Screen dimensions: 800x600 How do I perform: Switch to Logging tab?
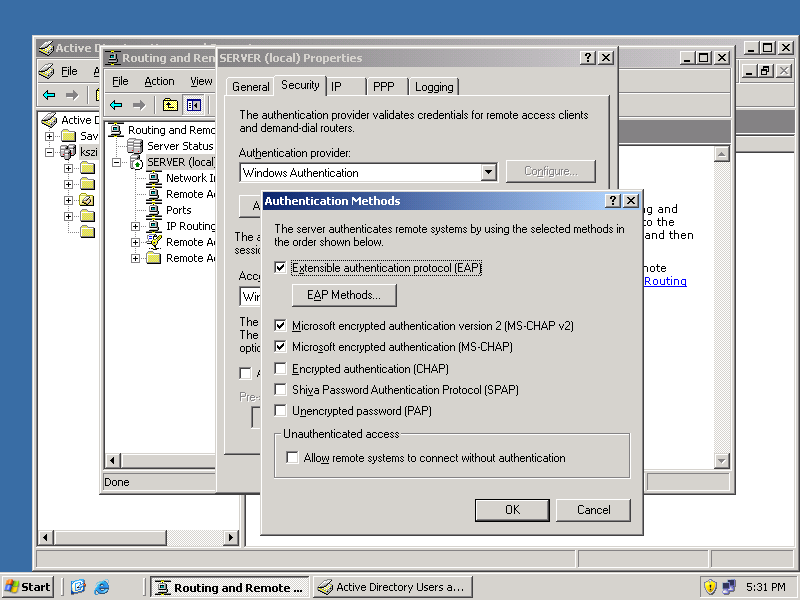click(434, 87)
